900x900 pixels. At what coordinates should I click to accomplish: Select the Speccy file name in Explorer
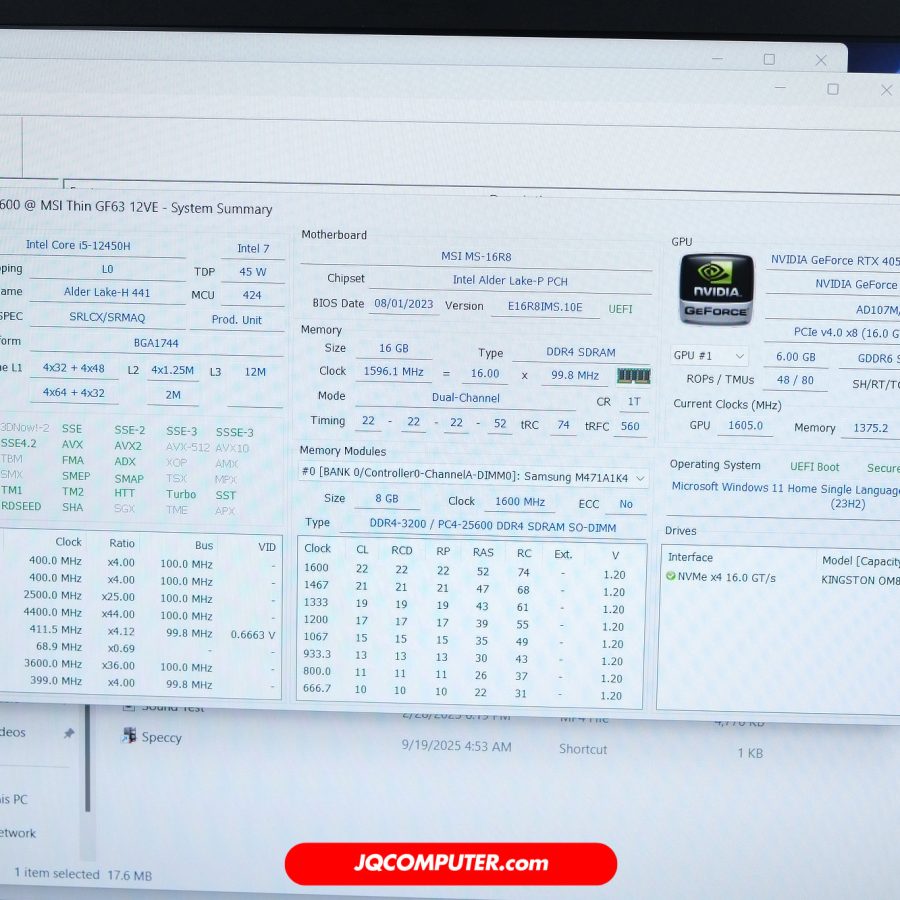point(161,737)
